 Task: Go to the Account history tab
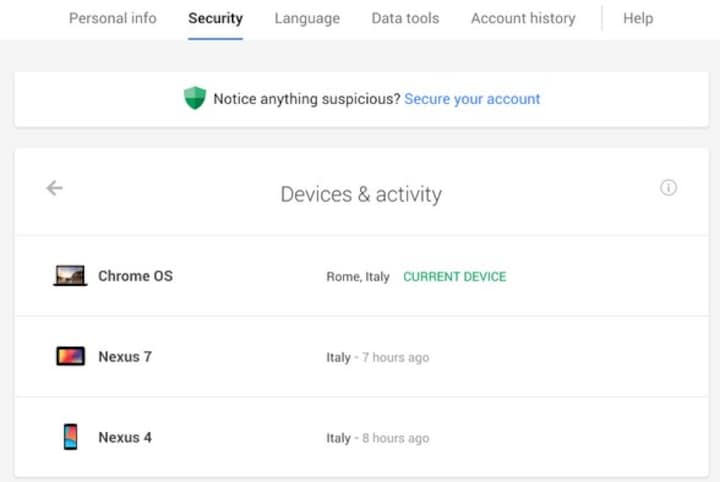[x=523, y=18]
